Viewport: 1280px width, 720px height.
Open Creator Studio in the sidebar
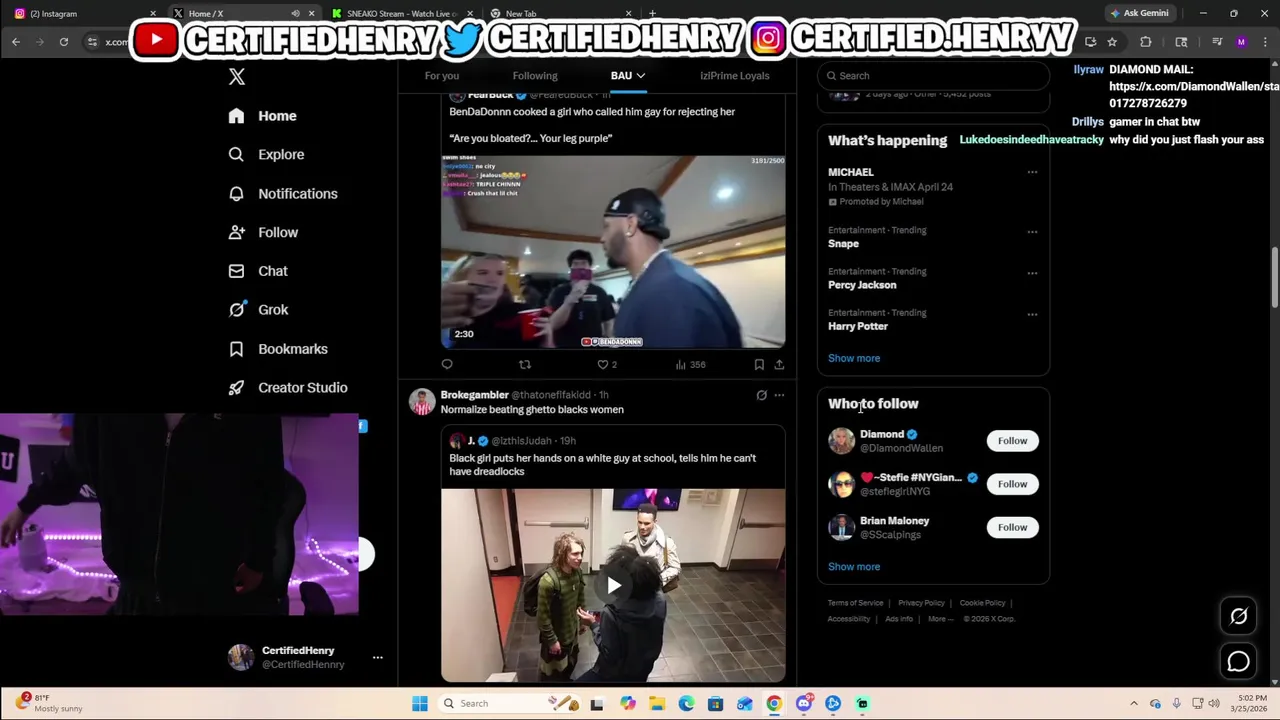pos(287,388)
